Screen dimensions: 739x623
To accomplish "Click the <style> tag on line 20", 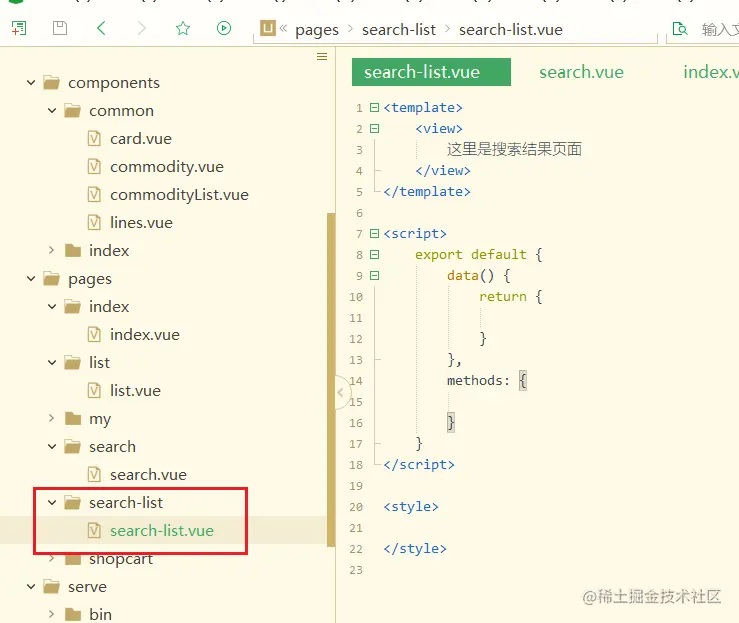I will 411,507.
